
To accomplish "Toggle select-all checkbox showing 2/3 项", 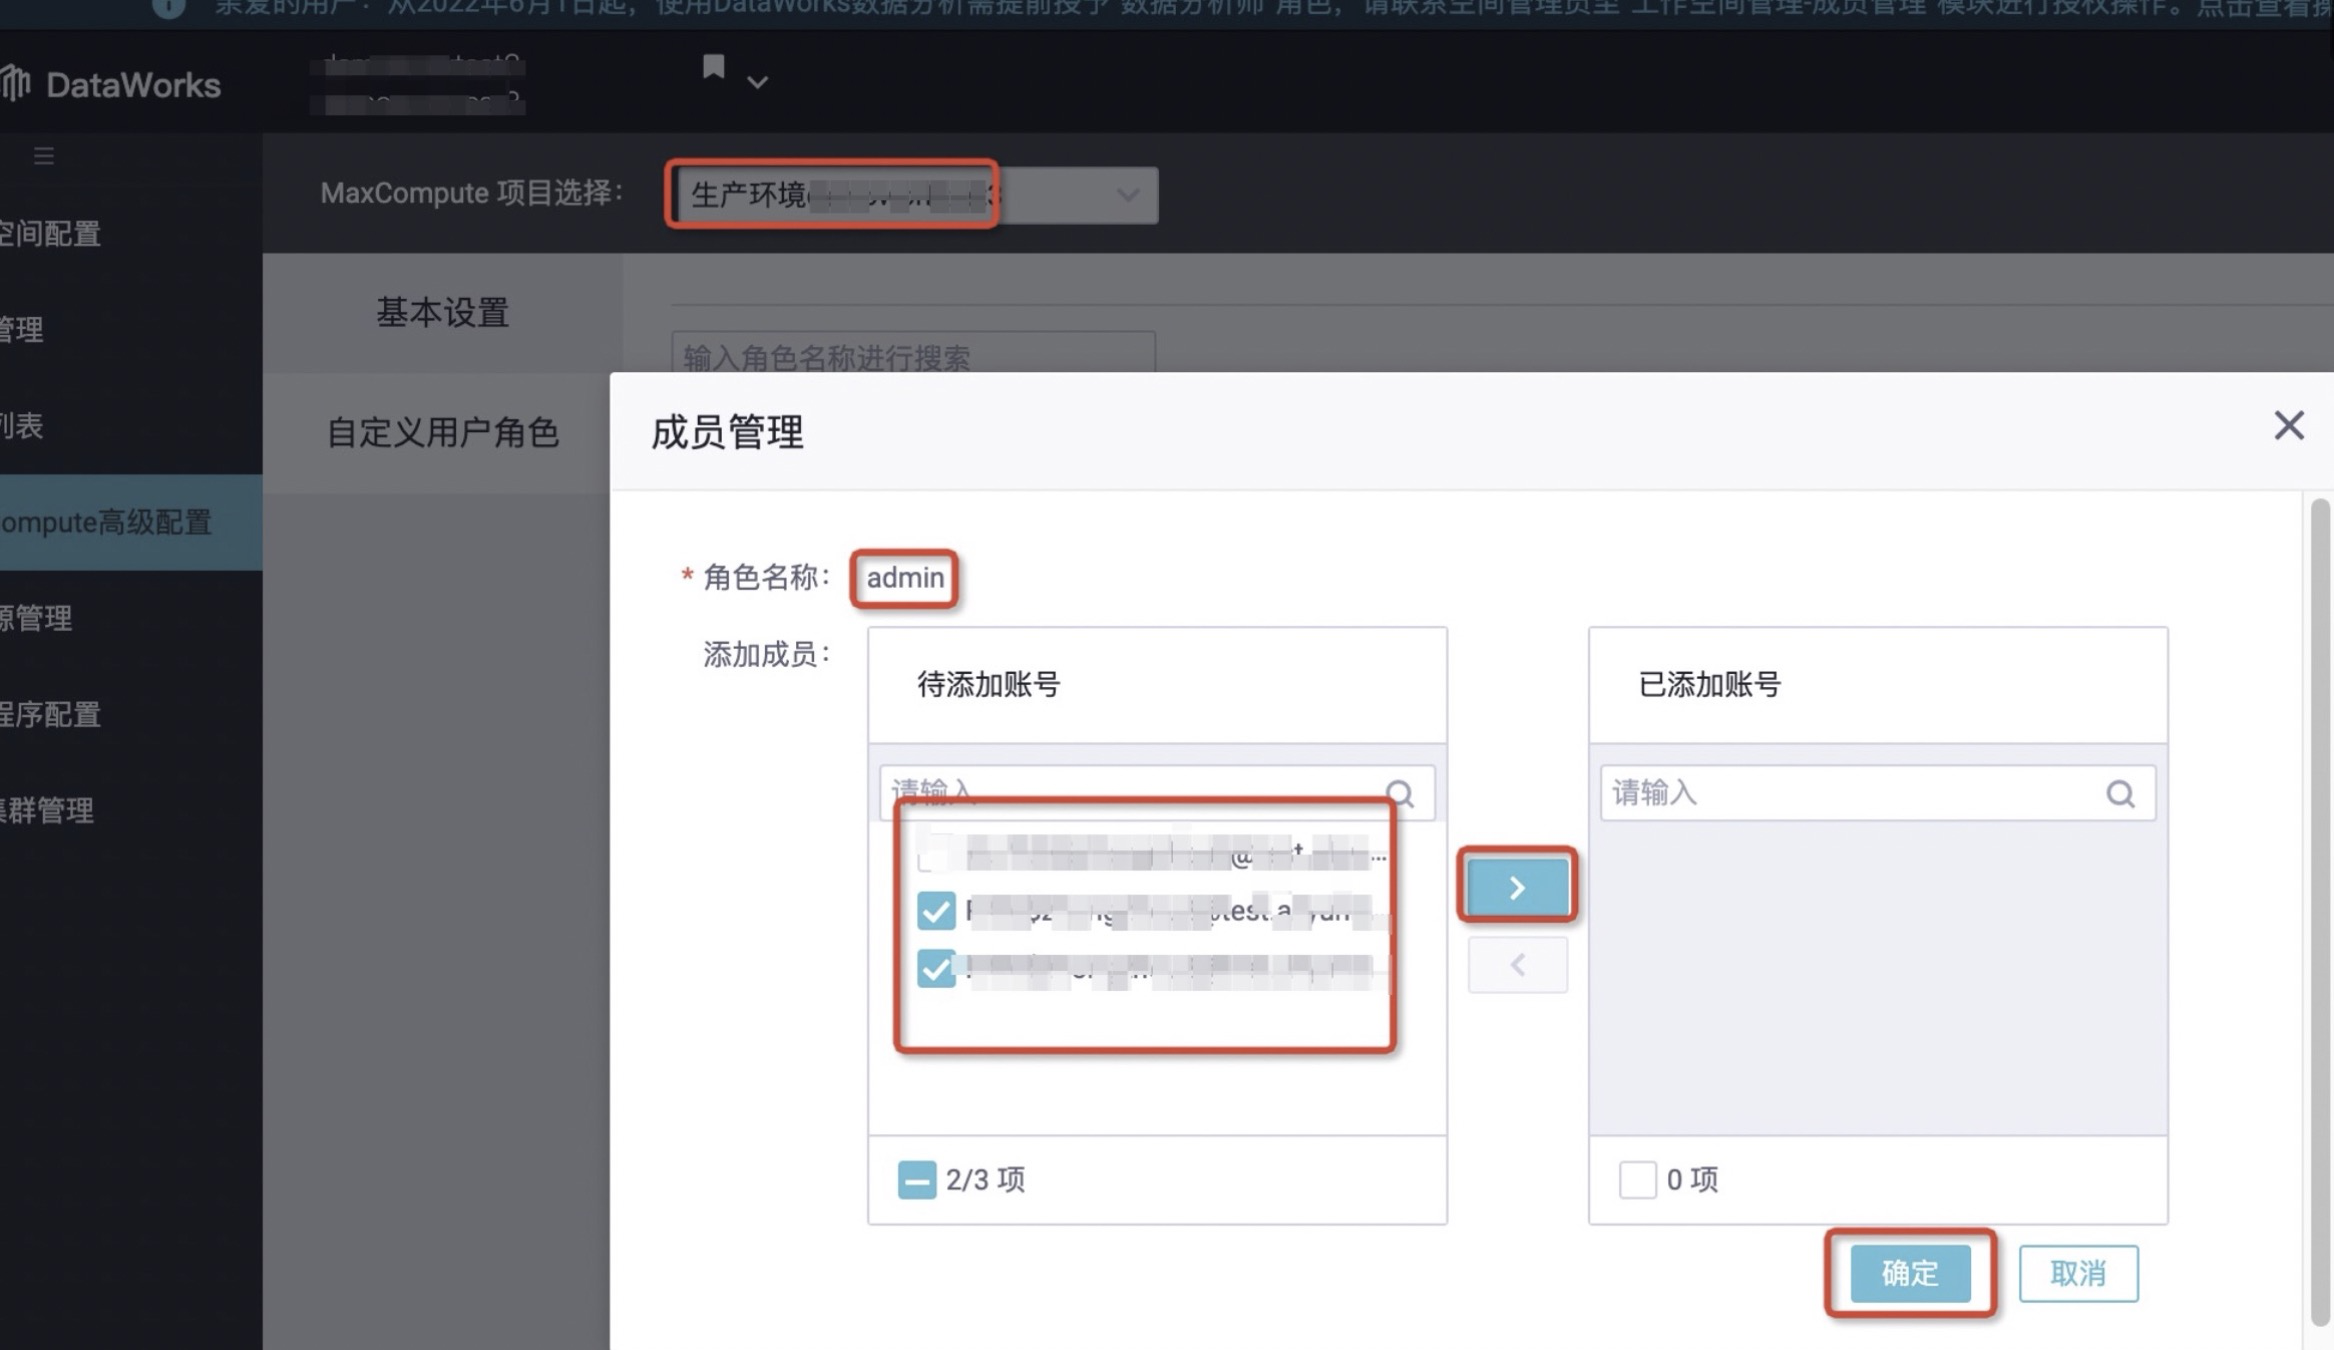I will click(916, 1180).
